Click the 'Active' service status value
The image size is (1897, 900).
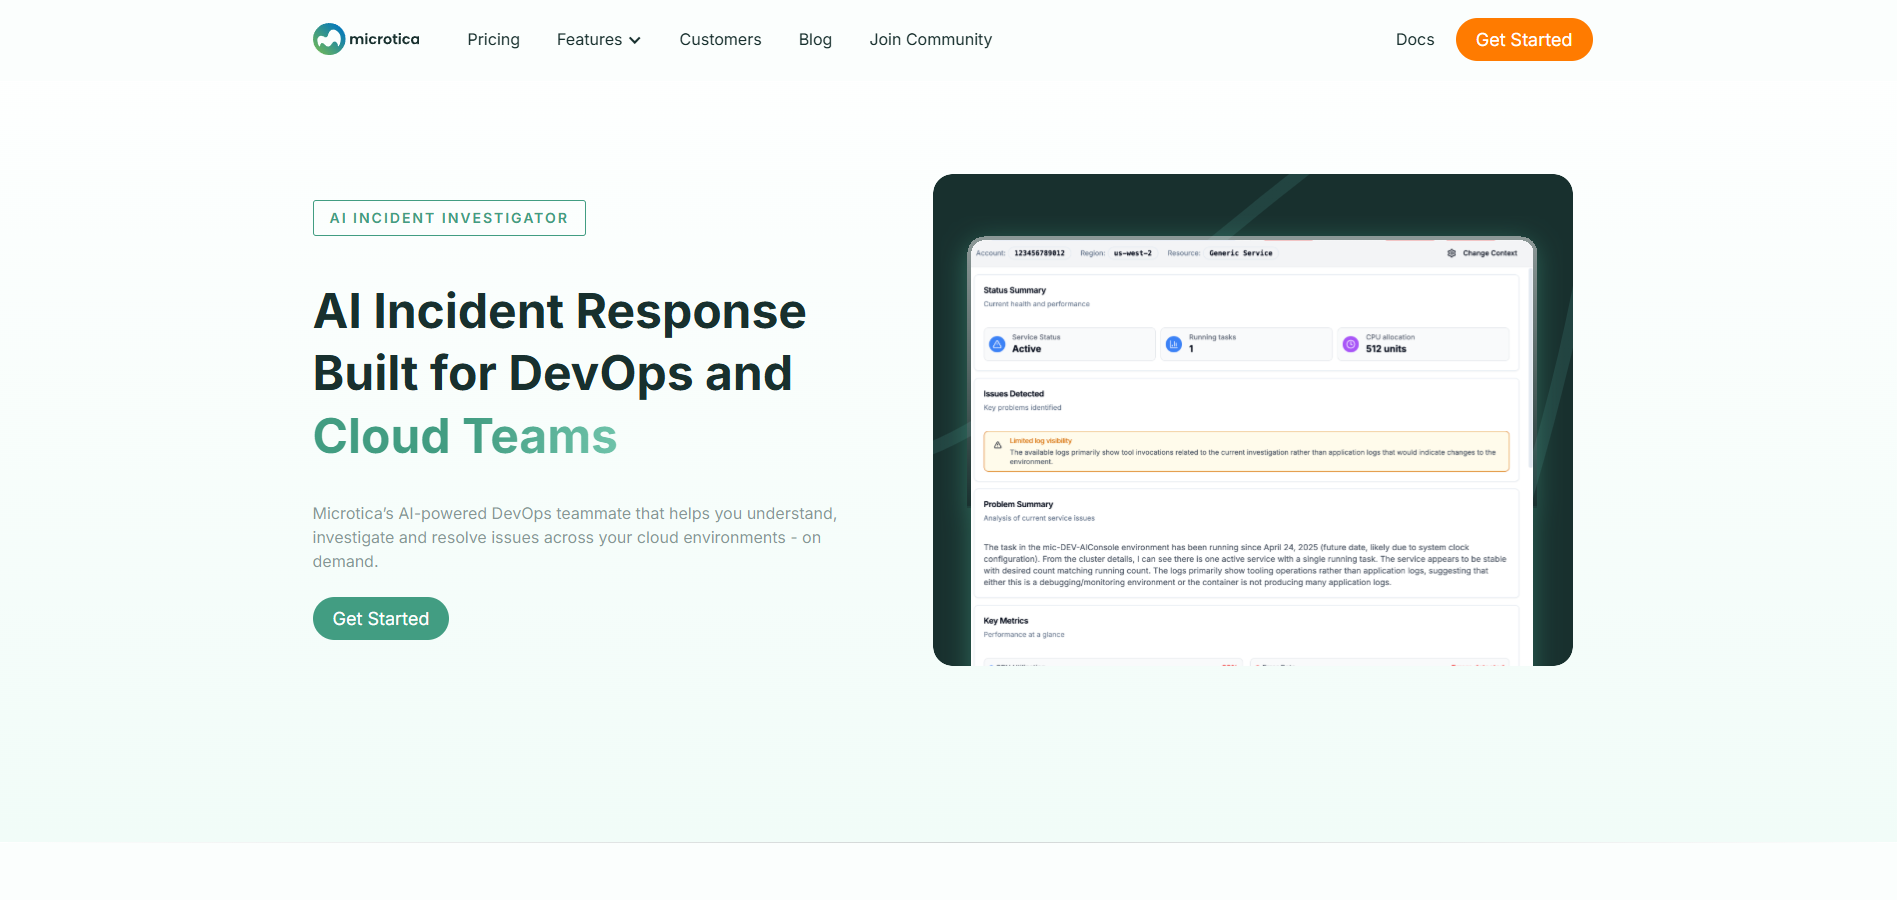1026,349
